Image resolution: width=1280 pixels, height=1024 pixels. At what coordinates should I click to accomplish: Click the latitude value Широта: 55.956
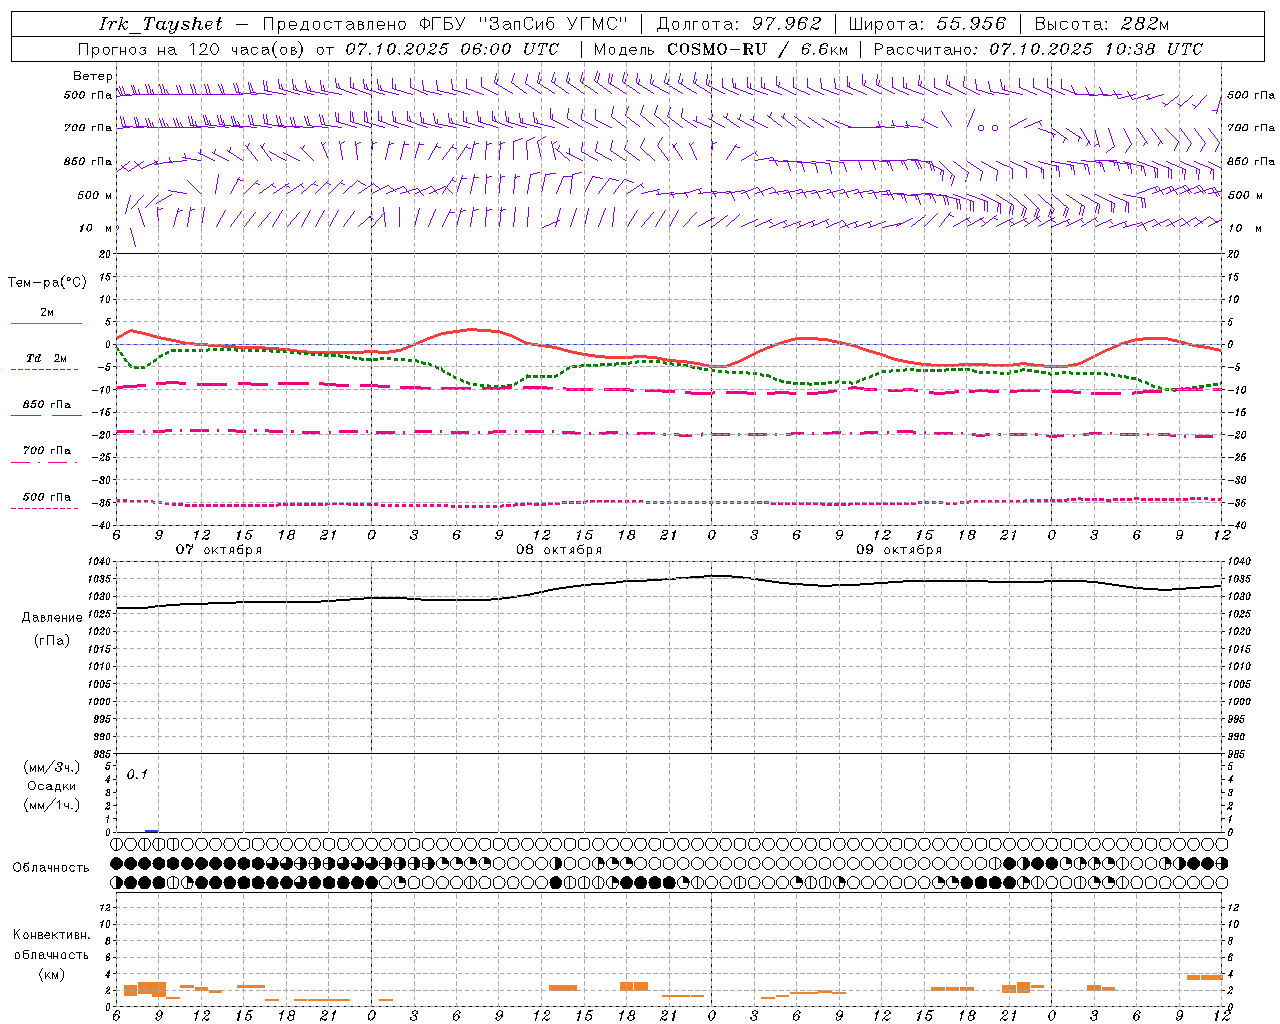click(927, 25)
